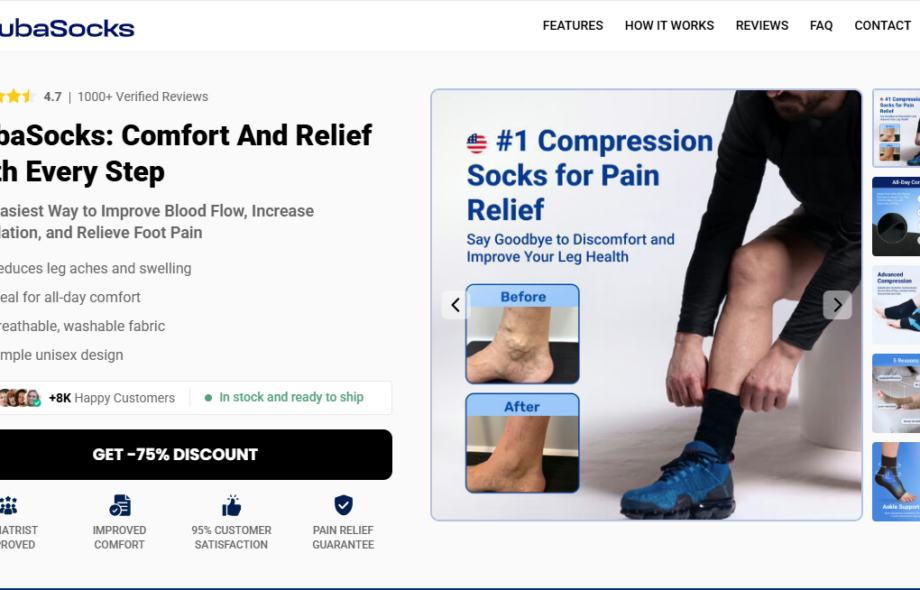920x590 pixels.
Task: Click the Improved Comfort document icon
Action: [x=120, y=505]
